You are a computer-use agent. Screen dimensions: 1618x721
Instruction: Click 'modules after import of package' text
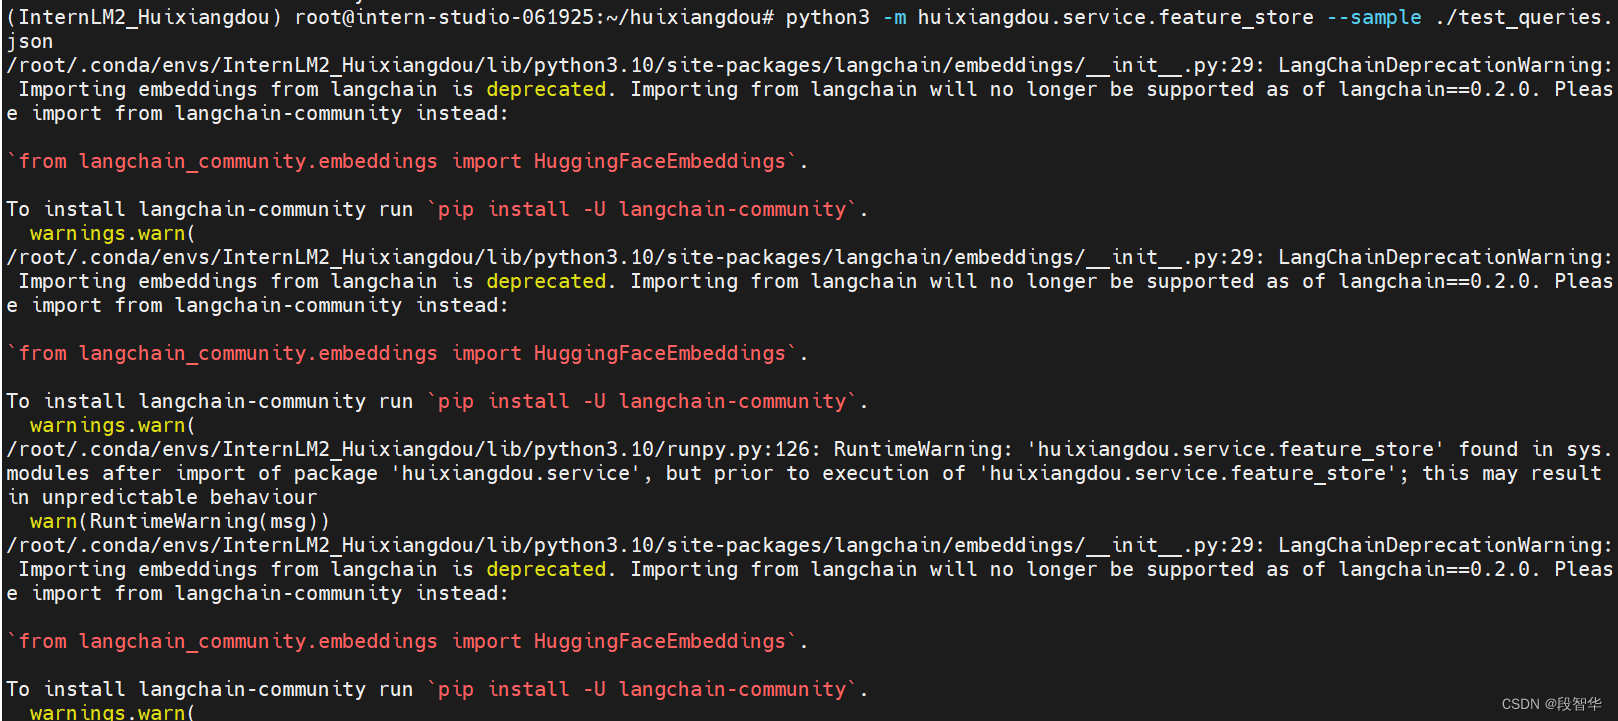coord(192,473)
